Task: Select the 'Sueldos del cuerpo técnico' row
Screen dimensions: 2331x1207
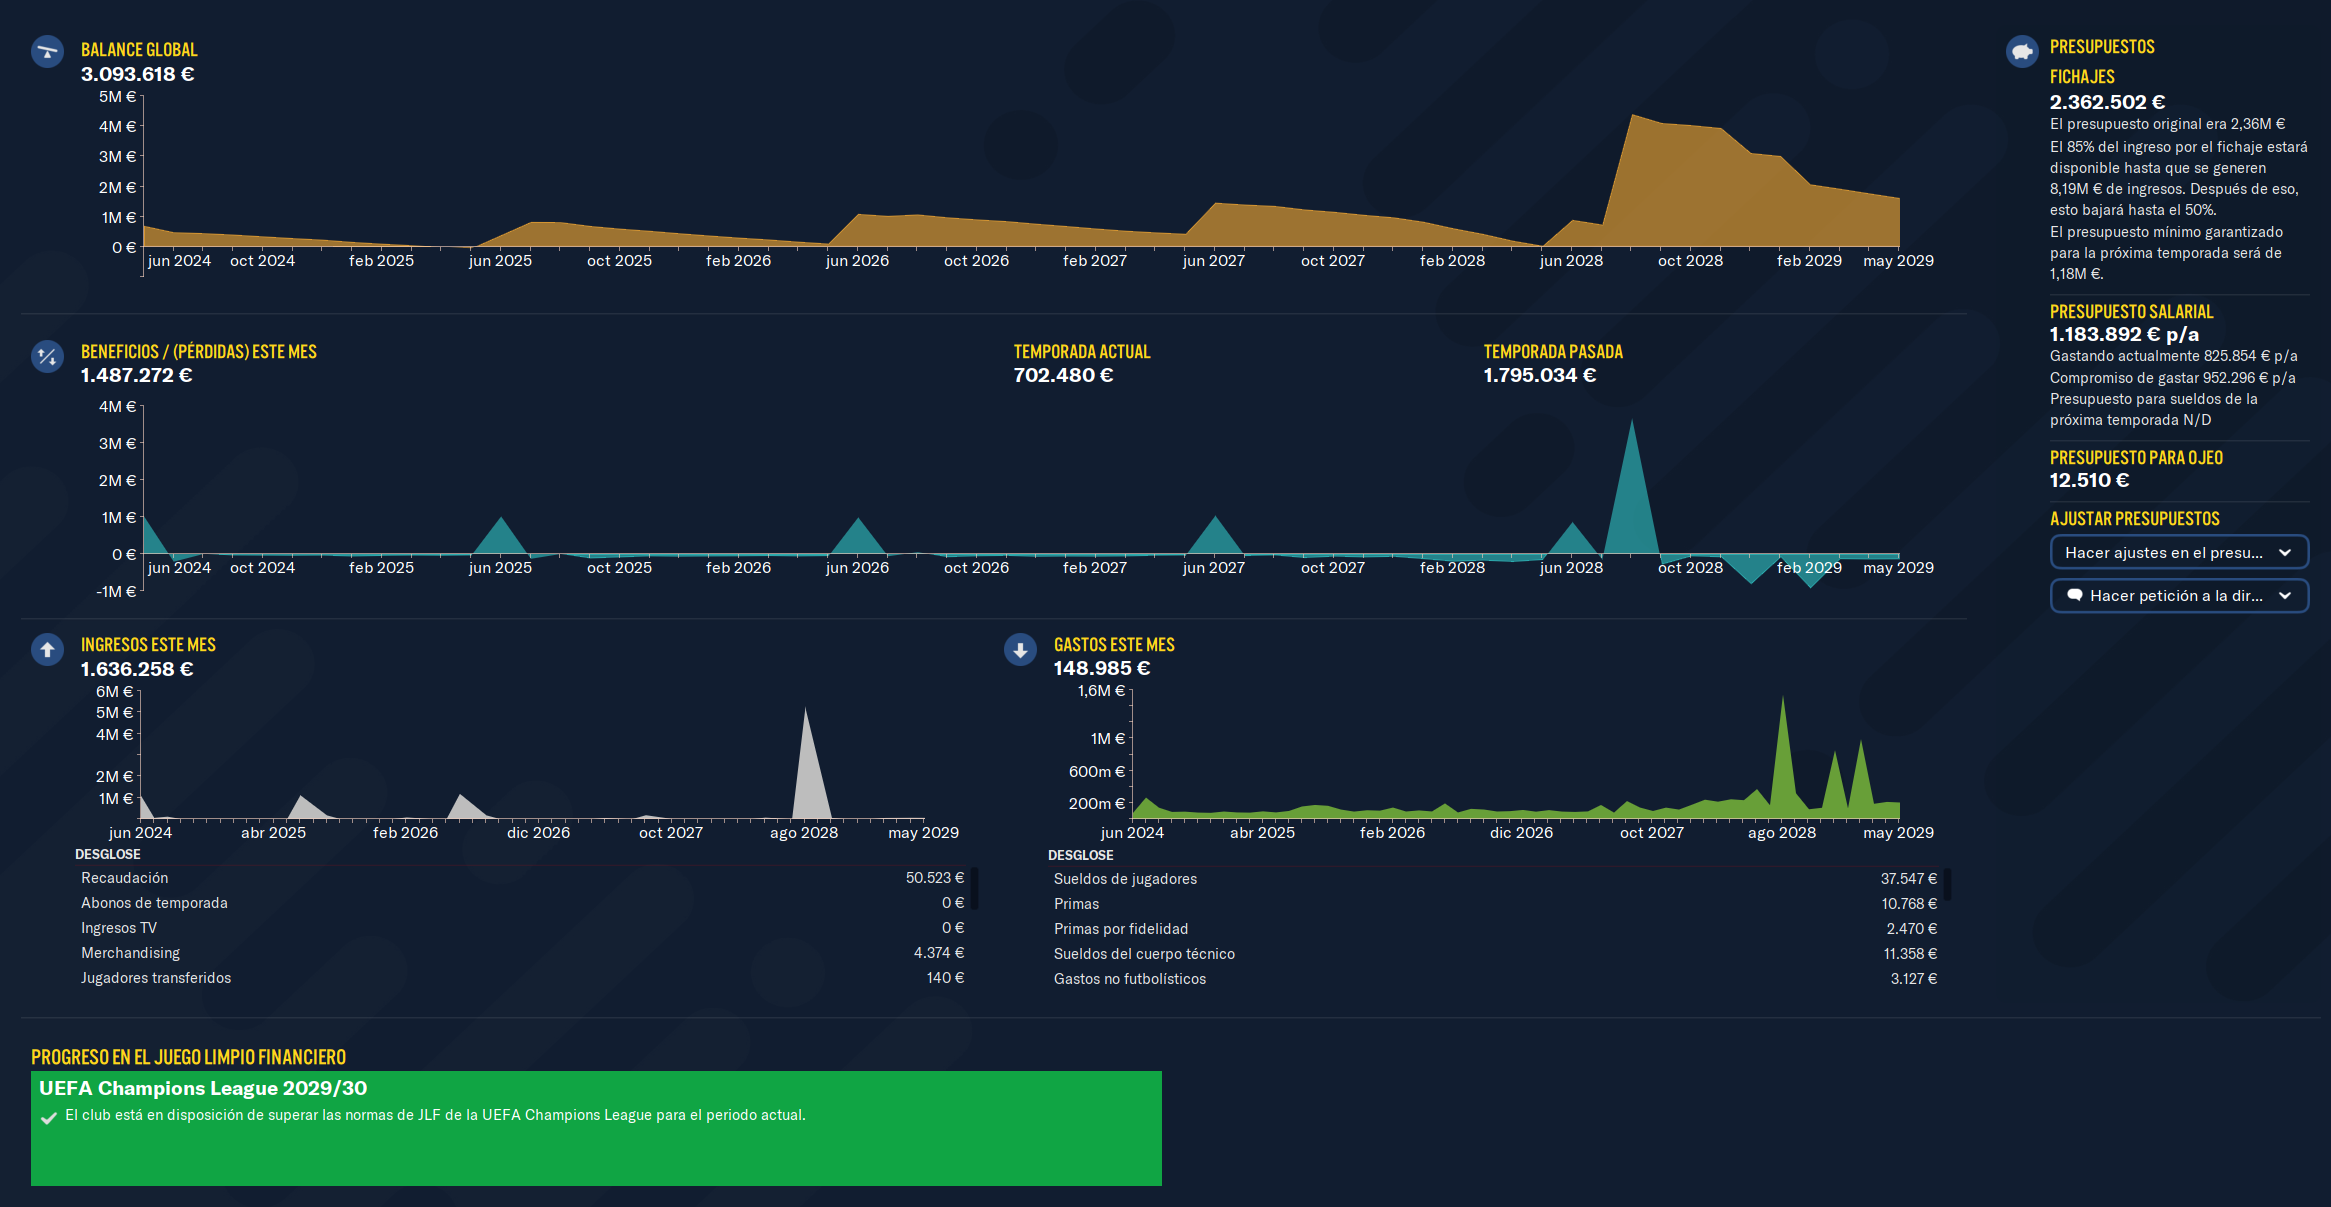Action: [x=1495, y=954]
